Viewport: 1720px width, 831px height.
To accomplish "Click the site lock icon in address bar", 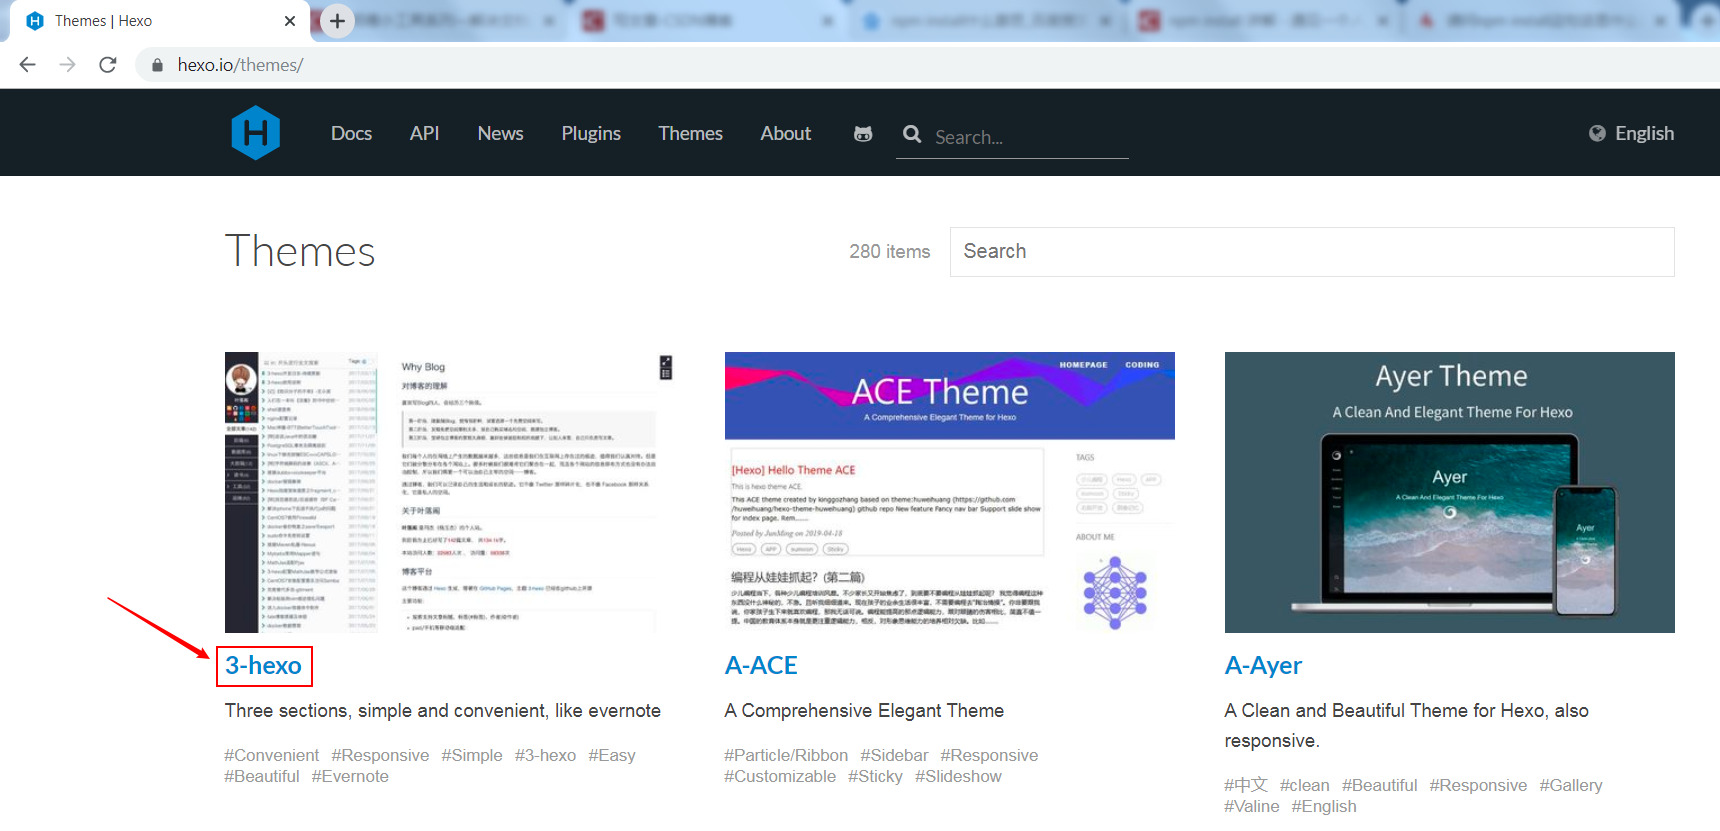I will [157, 65].
